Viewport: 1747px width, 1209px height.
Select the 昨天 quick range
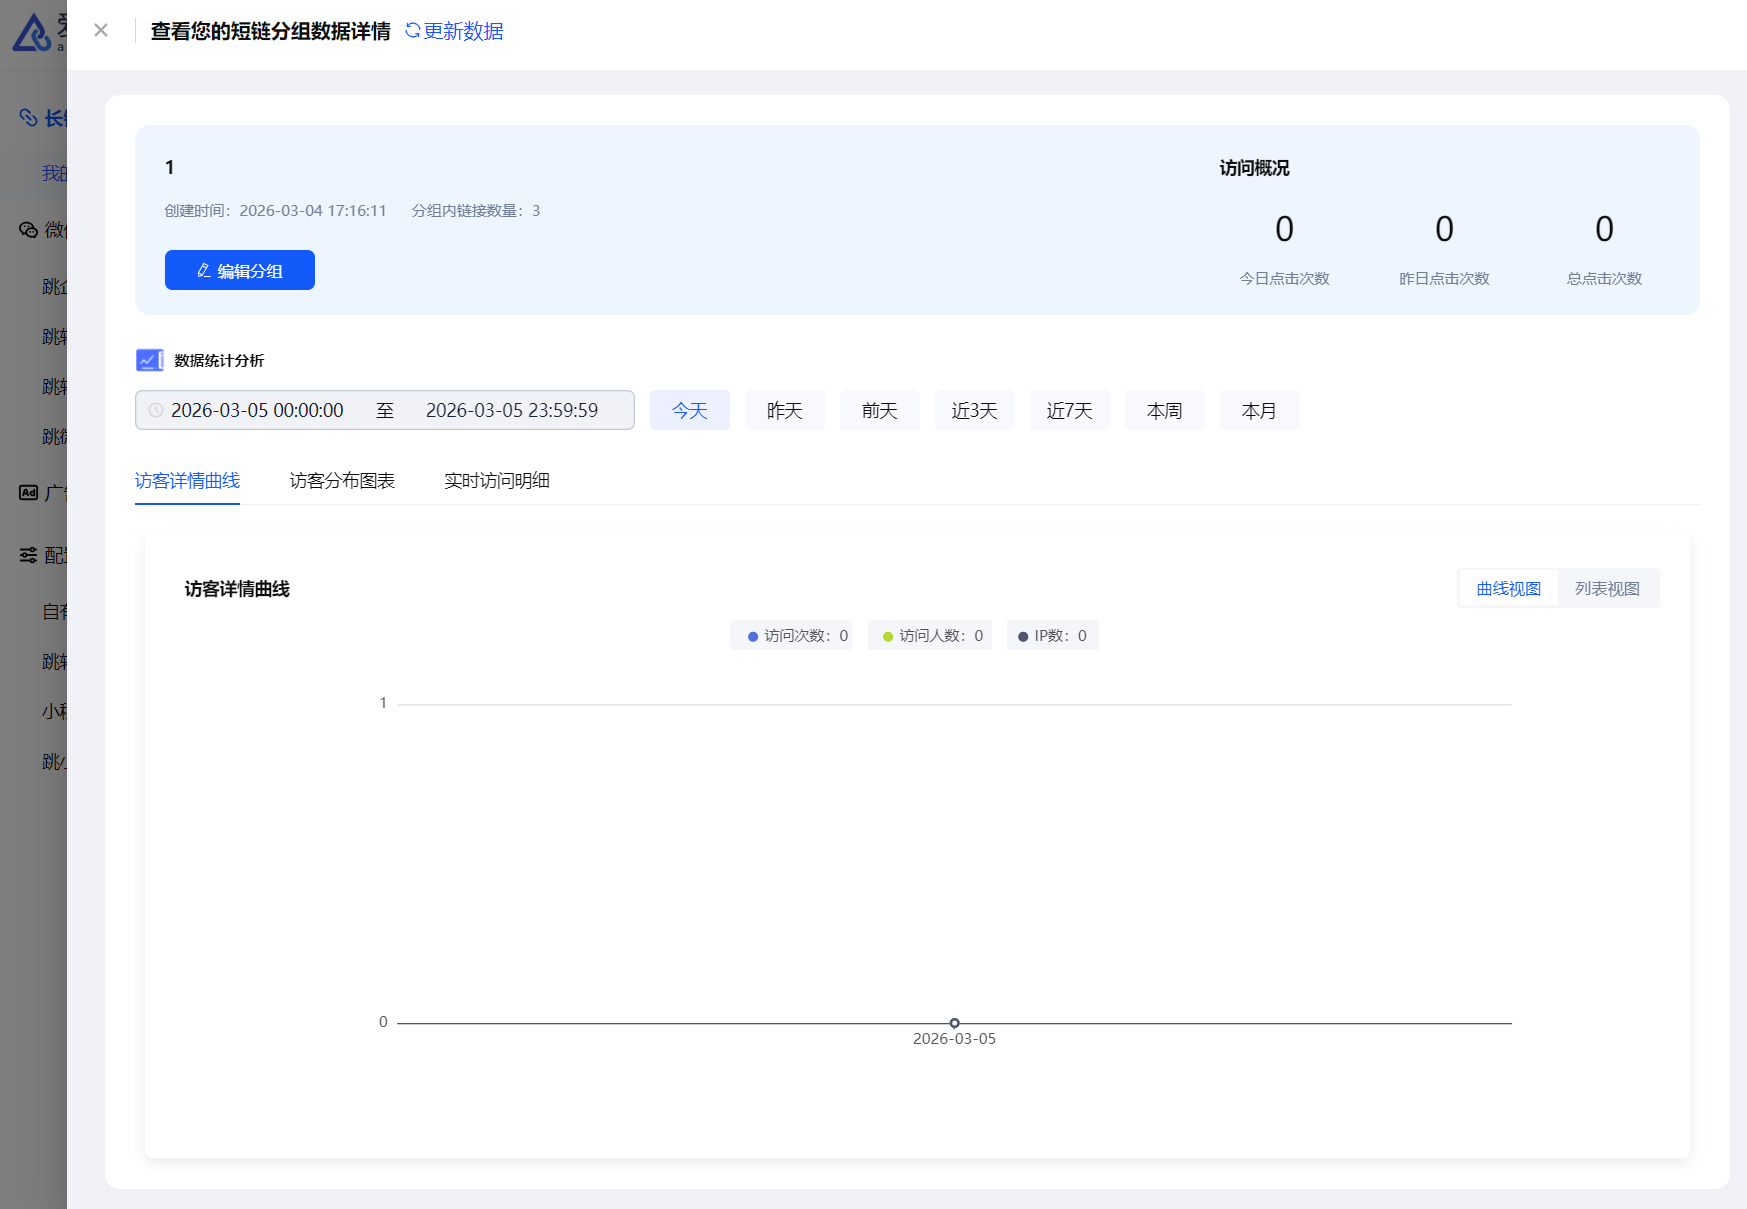click(784, 410)
